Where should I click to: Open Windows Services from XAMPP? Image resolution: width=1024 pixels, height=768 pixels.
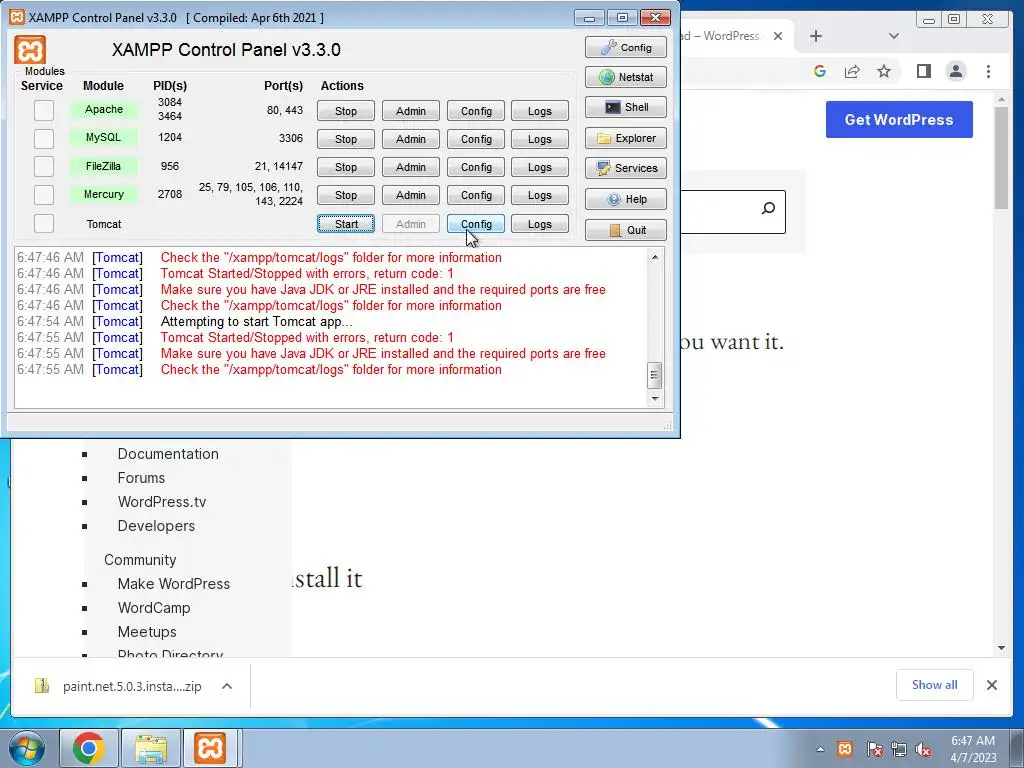(x=626, y=168)
